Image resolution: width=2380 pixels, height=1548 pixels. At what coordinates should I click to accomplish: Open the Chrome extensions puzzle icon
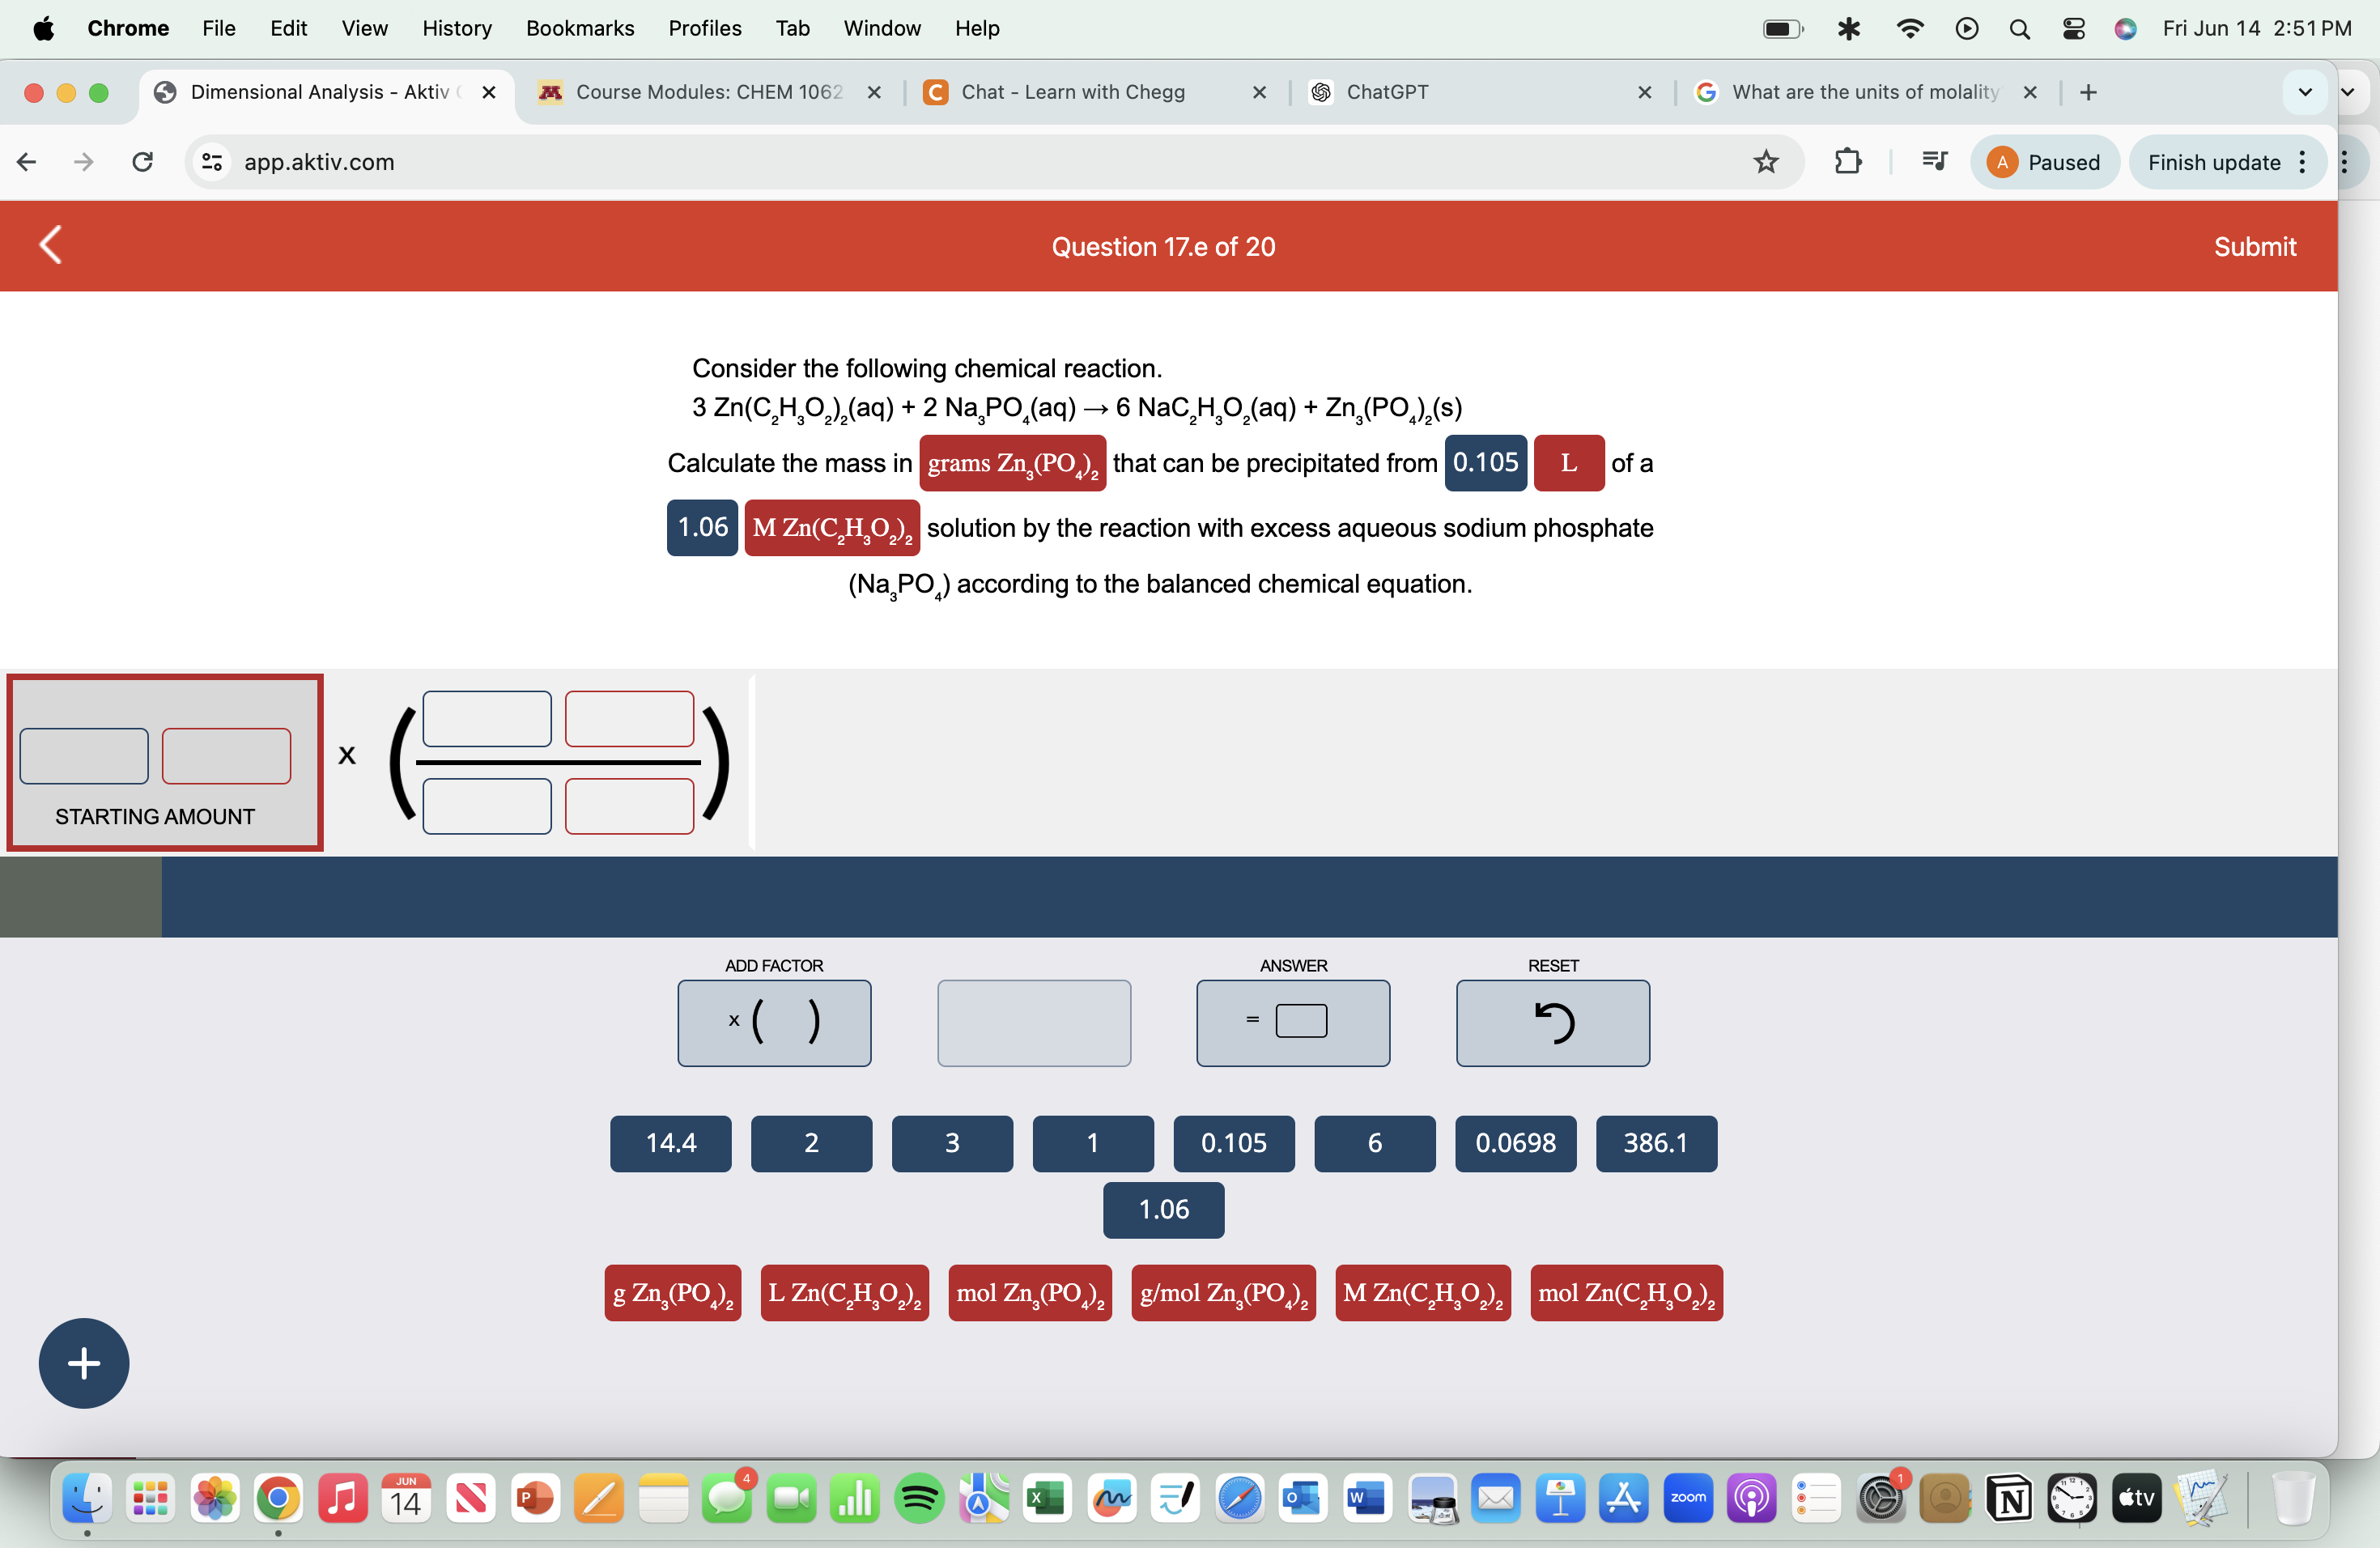coord(1848,162)
